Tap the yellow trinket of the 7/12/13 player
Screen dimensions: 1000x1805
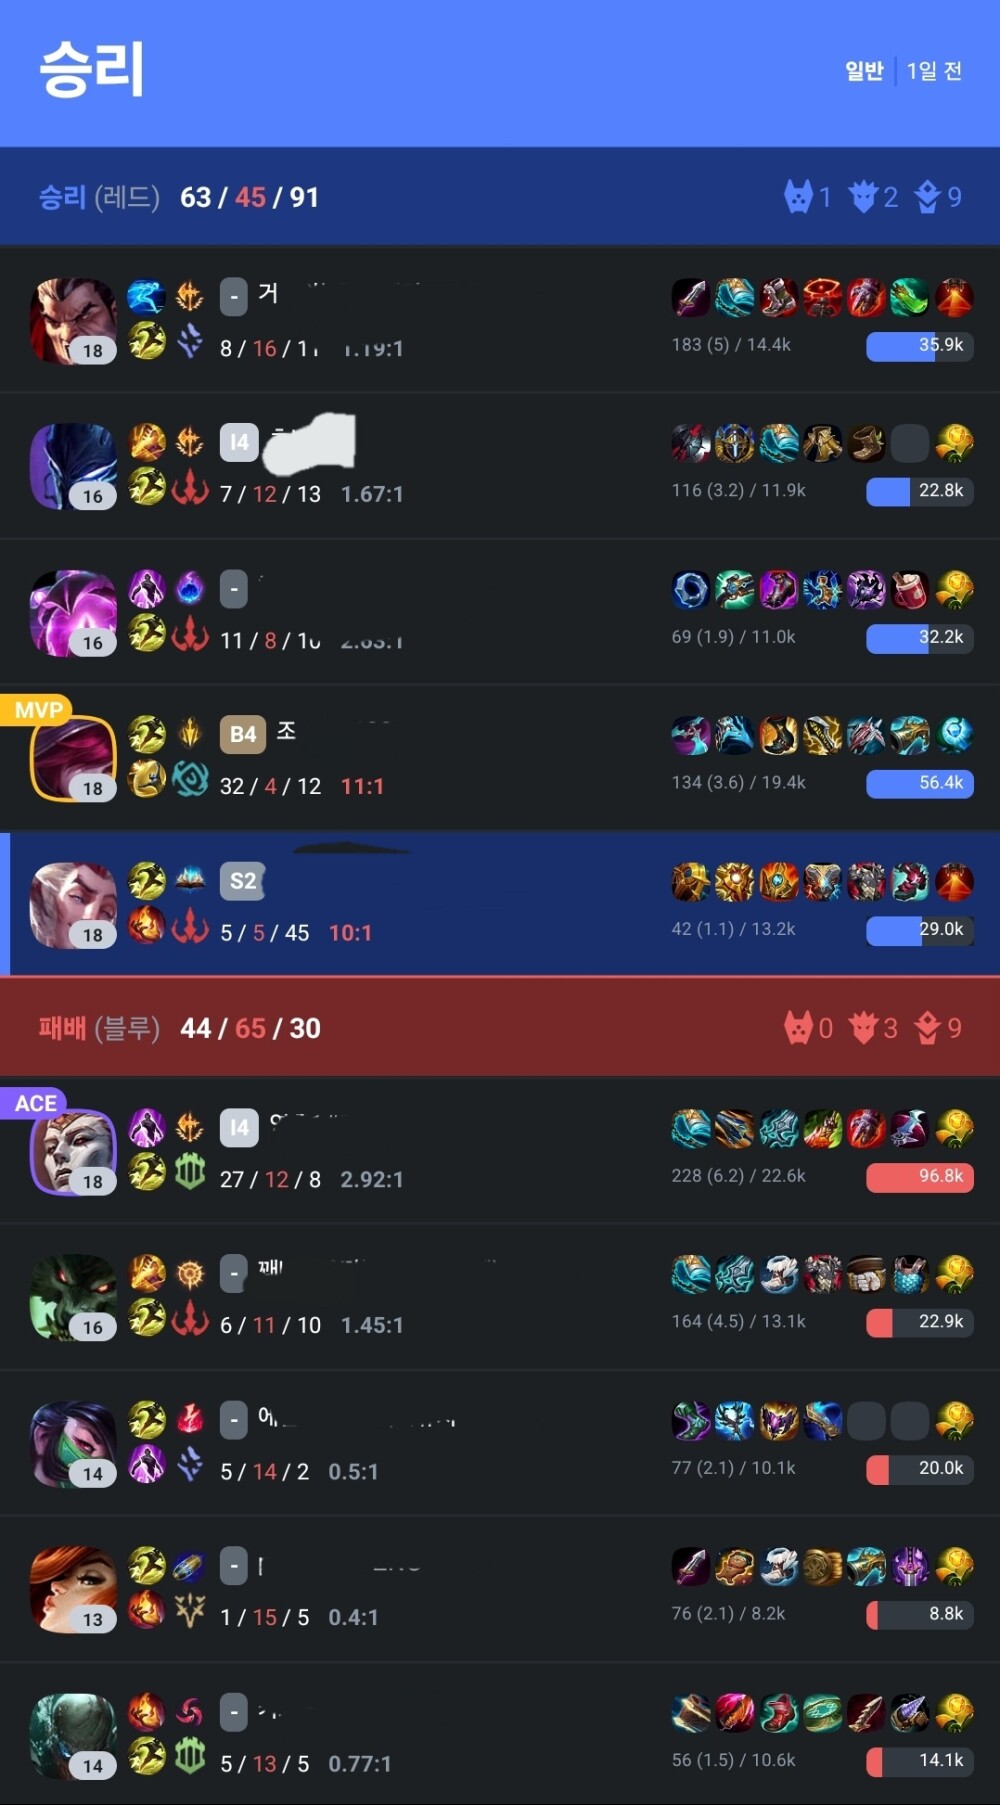(x=955, y=443)
